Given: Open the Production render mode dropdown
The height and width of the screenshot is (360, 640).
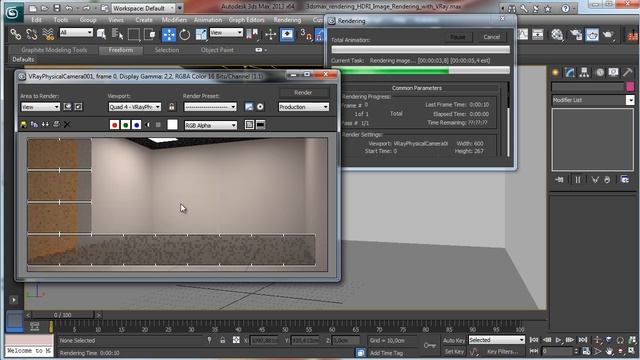Looking at the screenshot, I should pyautogui.click(x=304, y=107).
